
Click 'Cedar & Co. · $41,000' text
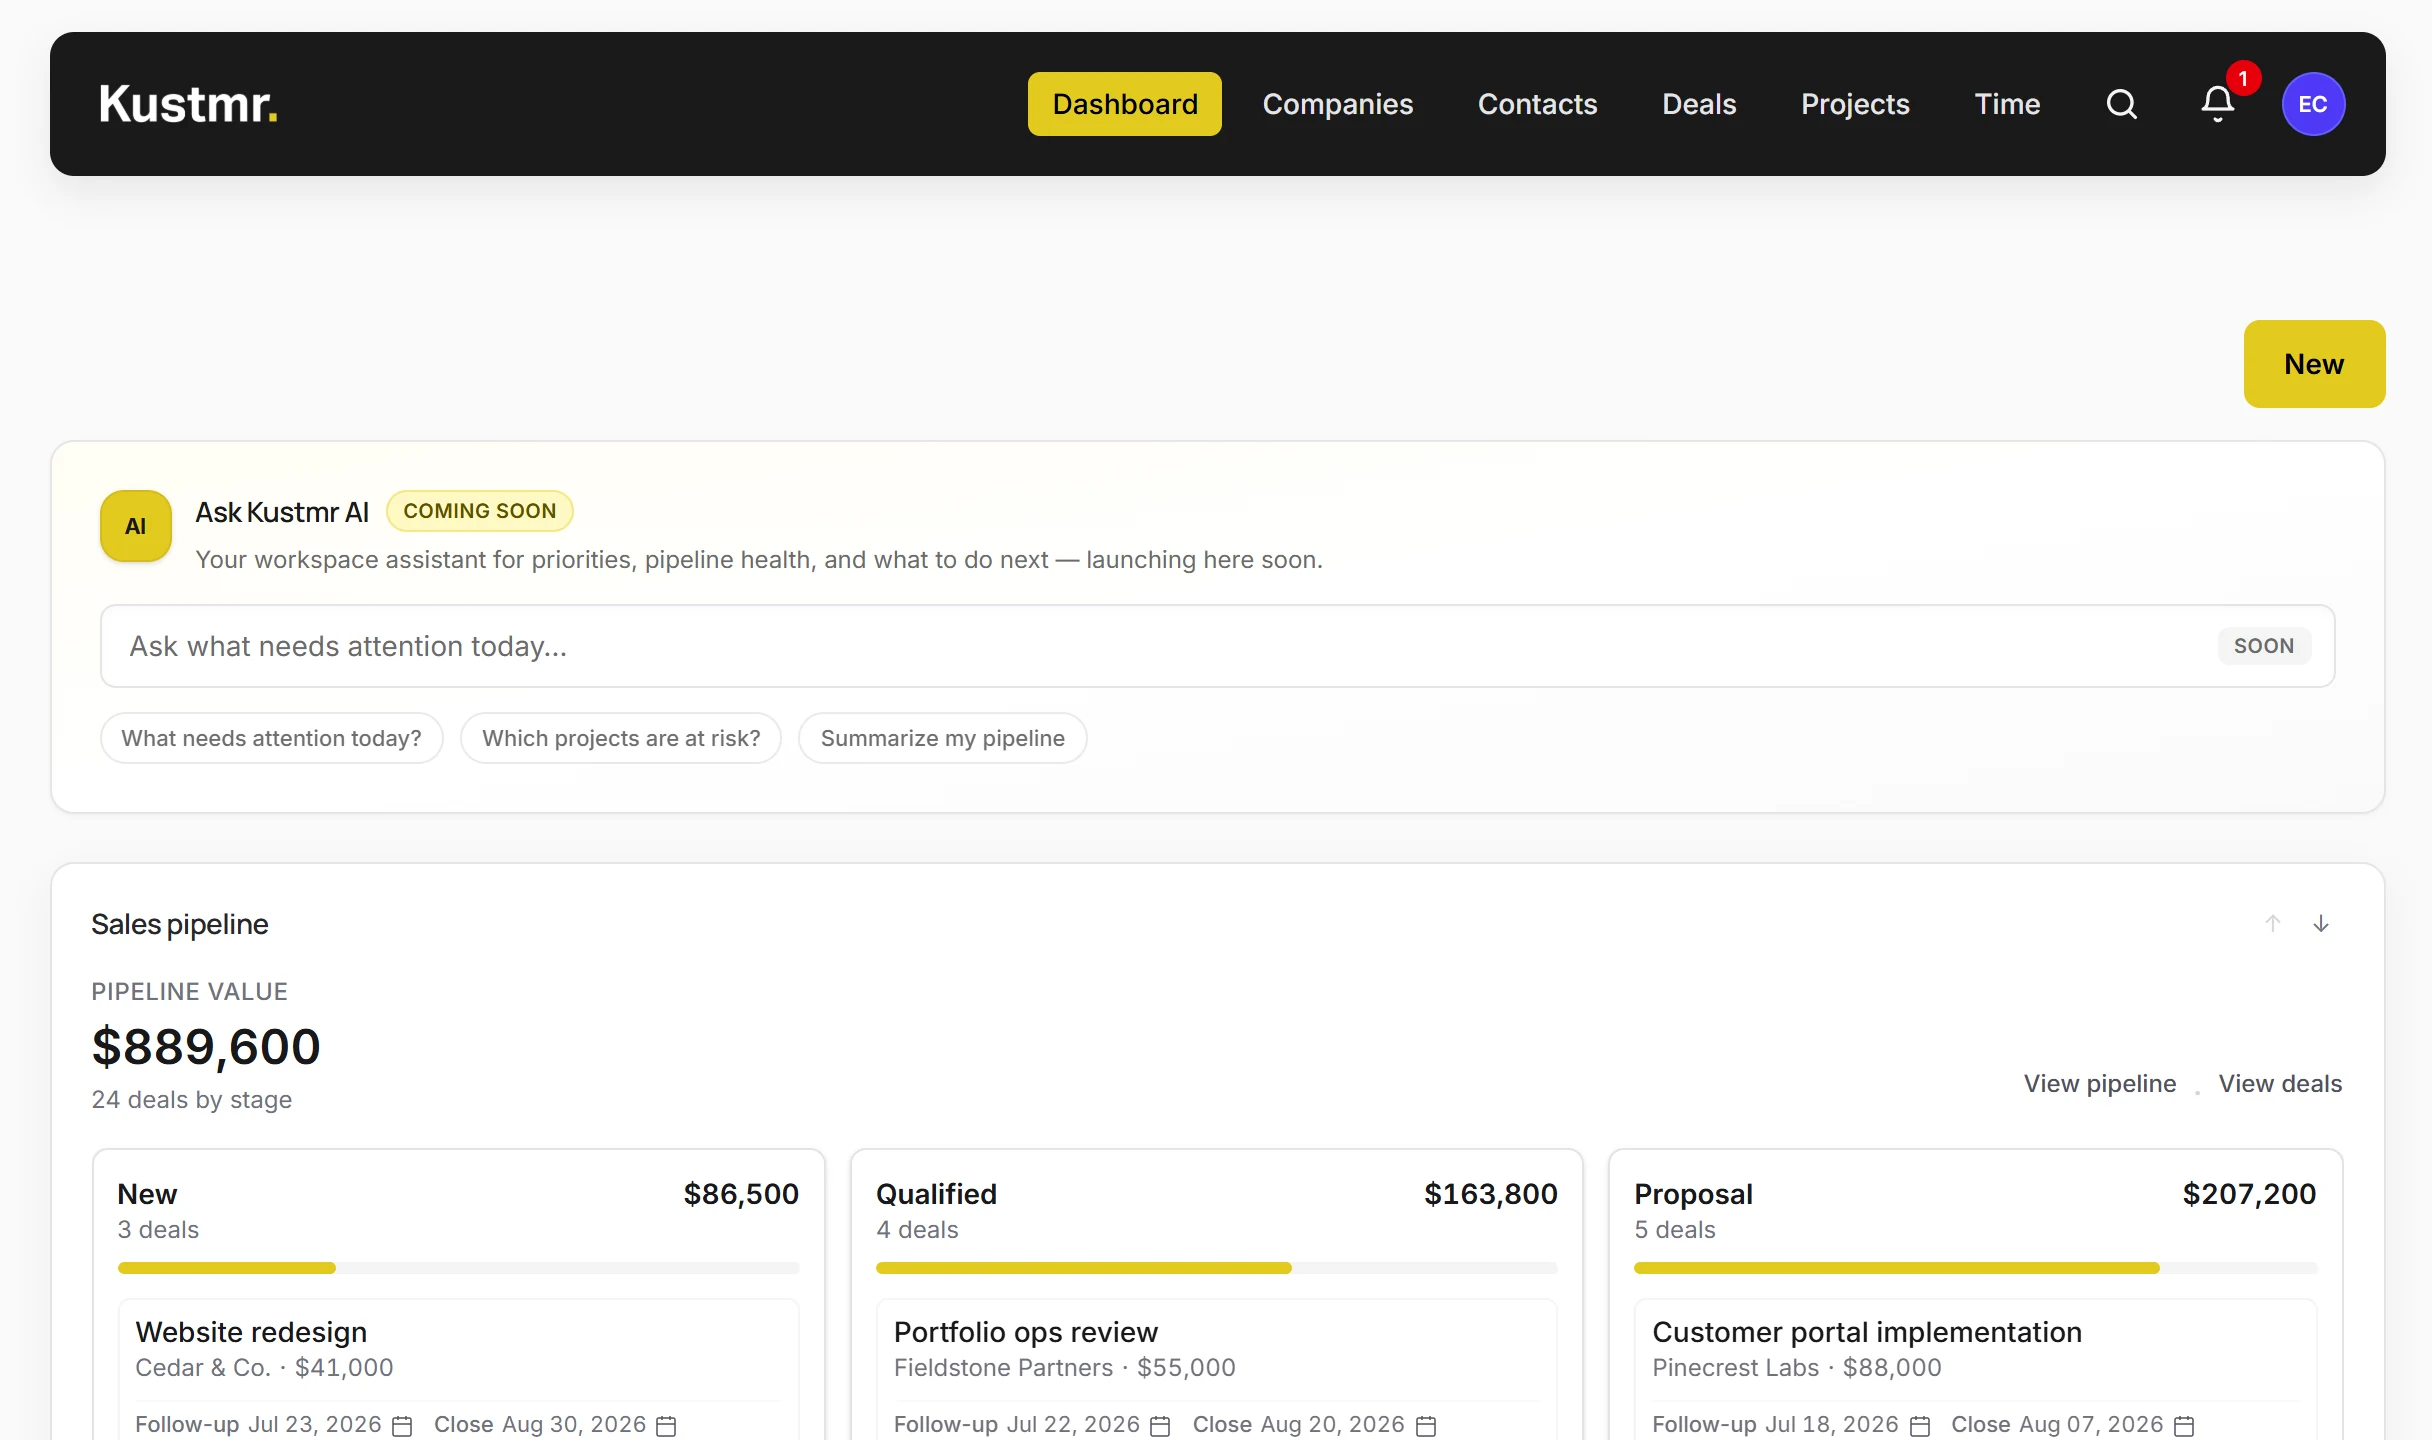point(264,1368)
